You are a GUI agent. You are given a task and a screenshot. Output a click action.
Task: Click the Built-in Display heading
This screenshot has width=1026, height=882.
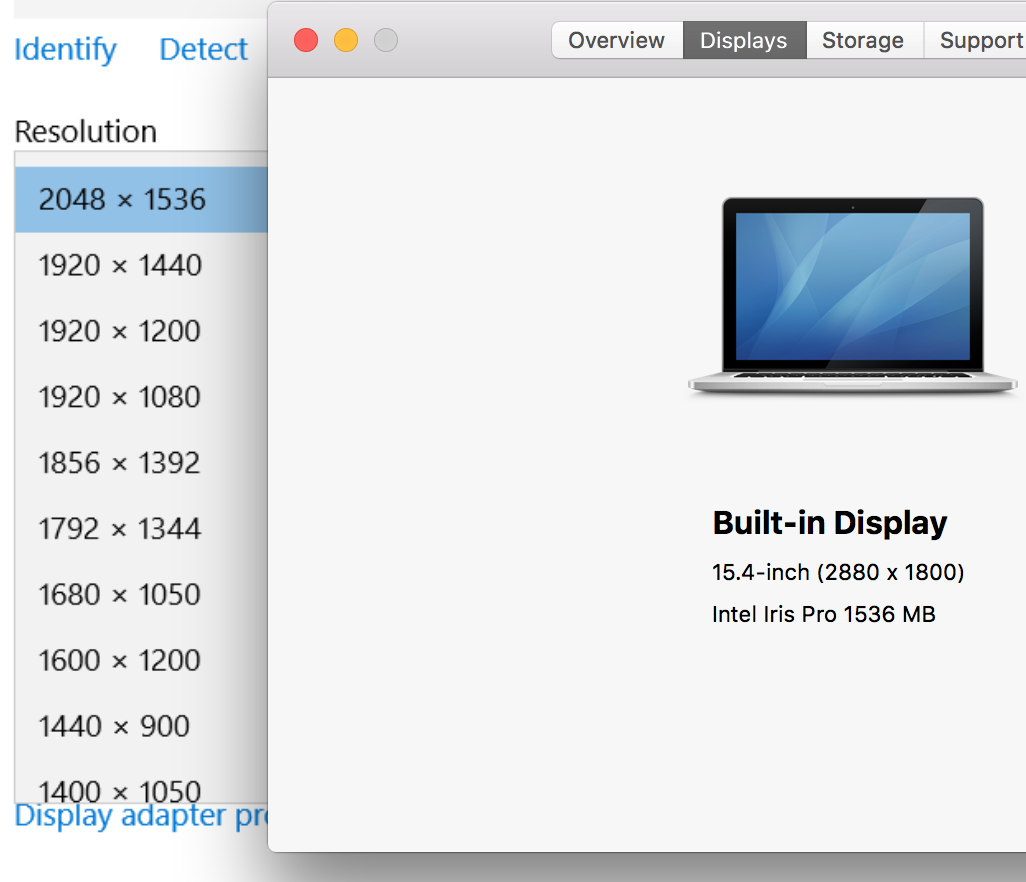[830, 523]
